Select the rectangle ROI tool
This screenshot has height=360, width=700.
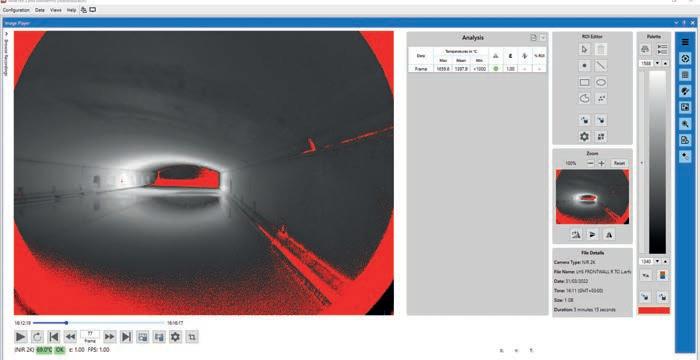point(584,82)
